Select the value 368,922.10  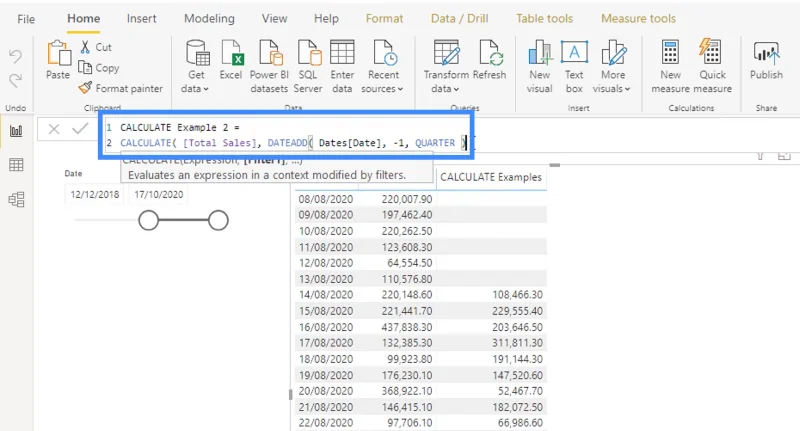407,391
